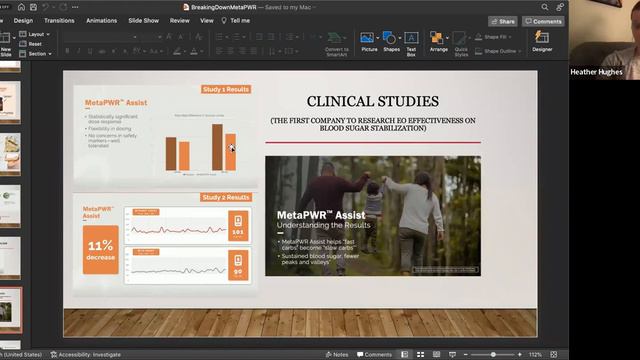Viewport: 640px width, 360px height.
Task: Reset the slide layout
Action: [x=31, y=44]
